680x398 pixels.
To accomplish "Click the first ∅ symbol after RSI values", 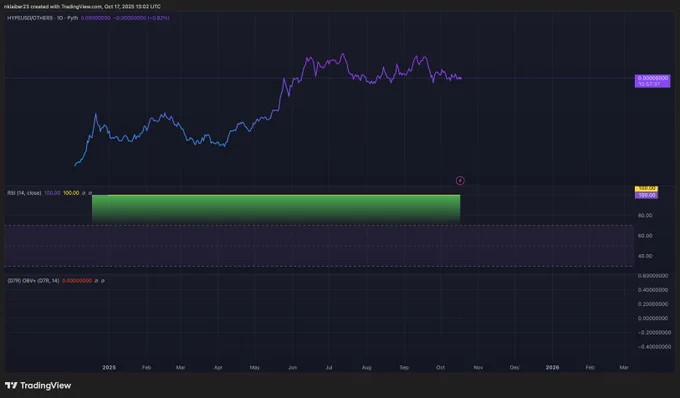I will pos(84,193).
